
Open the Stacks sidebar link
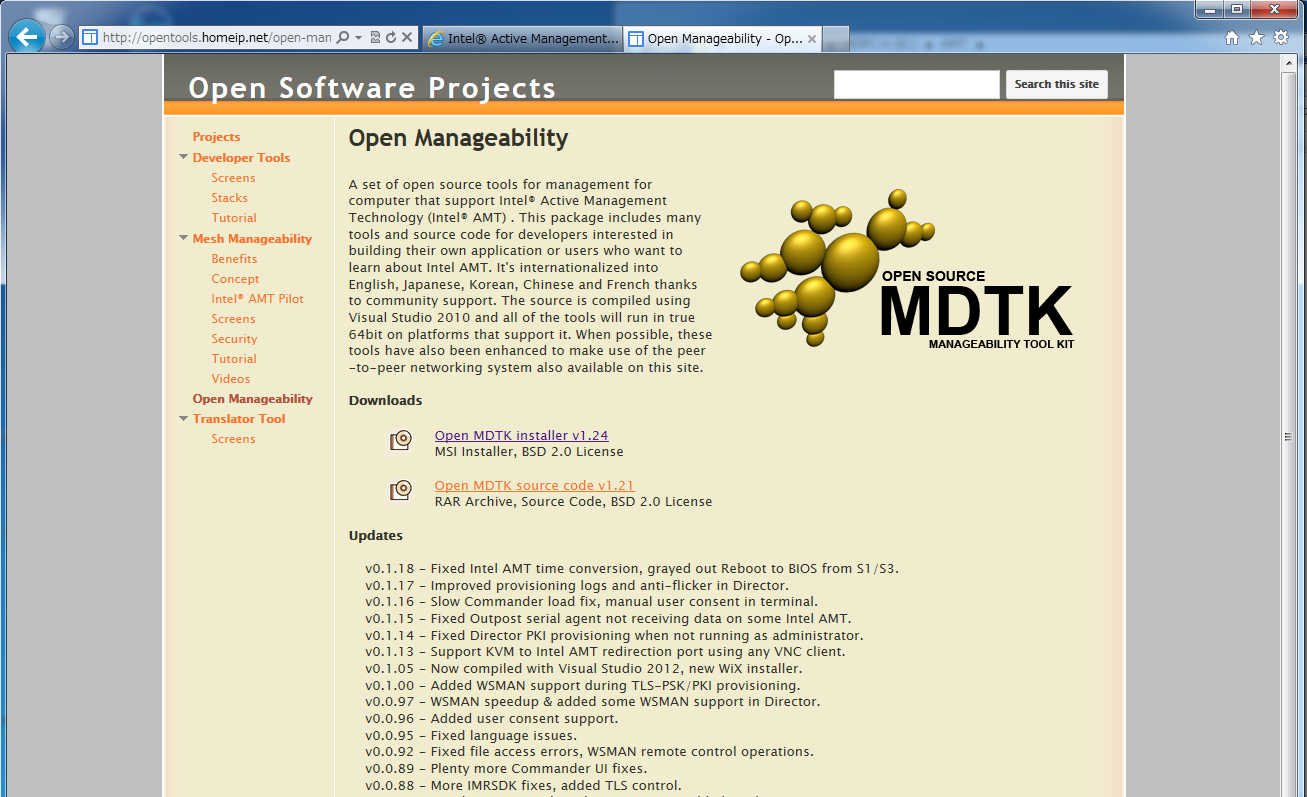click(229, 198)
